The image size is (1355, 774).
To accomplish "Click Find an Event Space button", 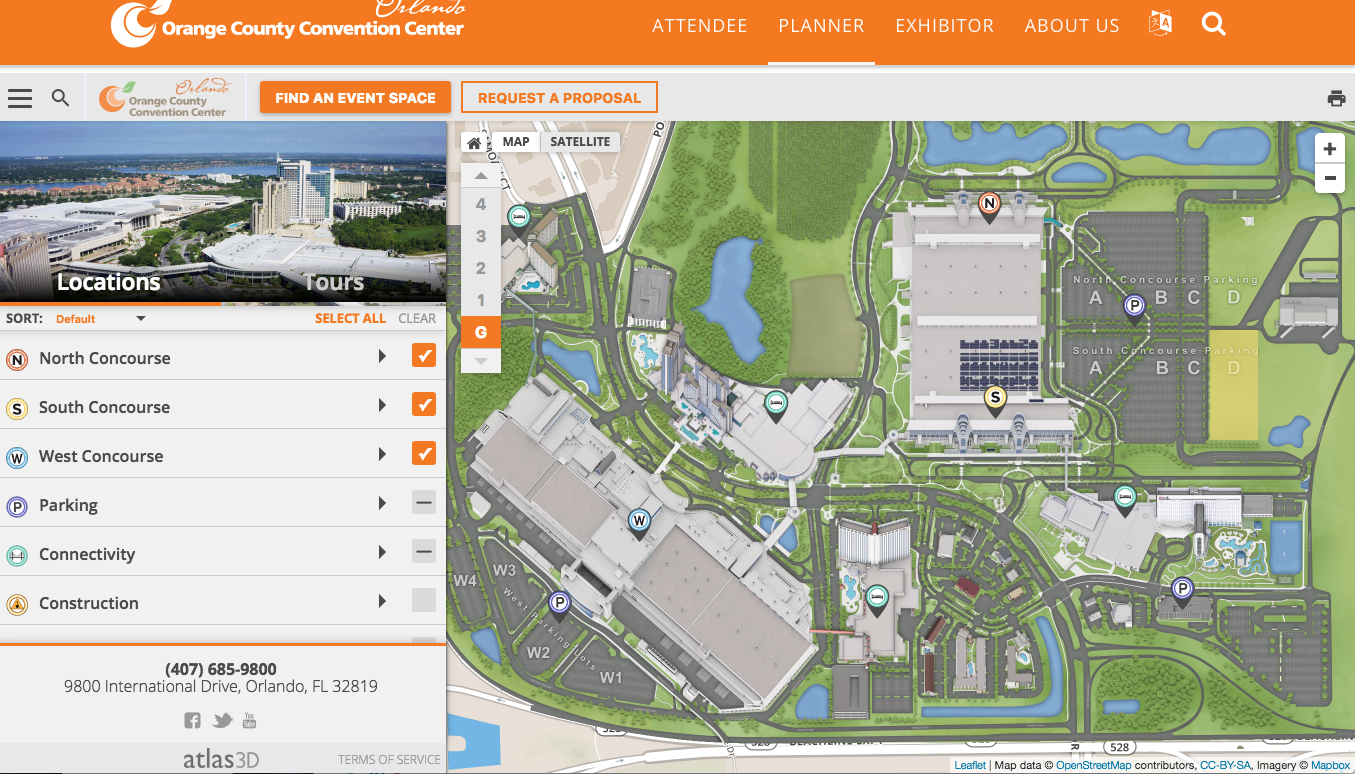I will (x=355, y=98).
